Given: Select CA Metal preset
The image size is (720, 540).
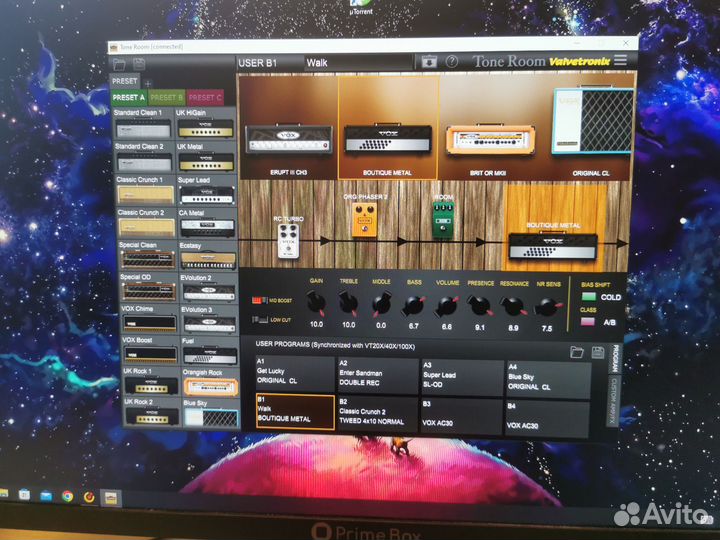Looking at the screenshot, I should [x=208, y=223].
